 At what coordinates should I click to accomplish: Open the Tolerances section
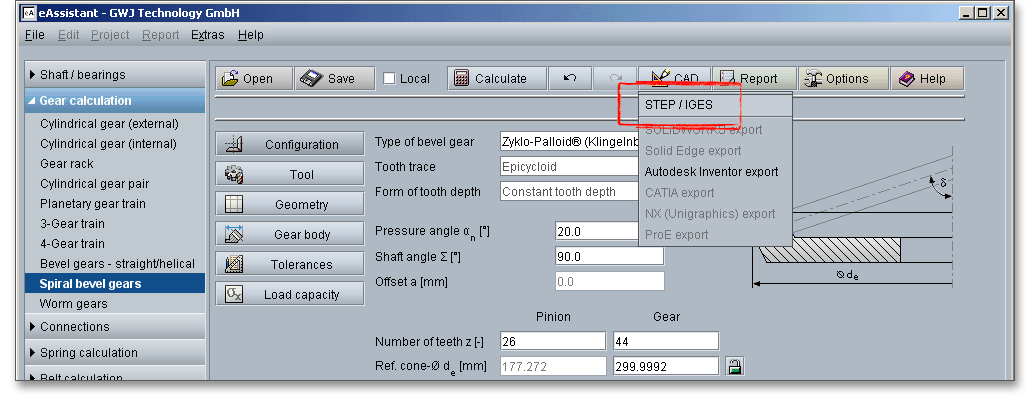(x=290, y=264)
